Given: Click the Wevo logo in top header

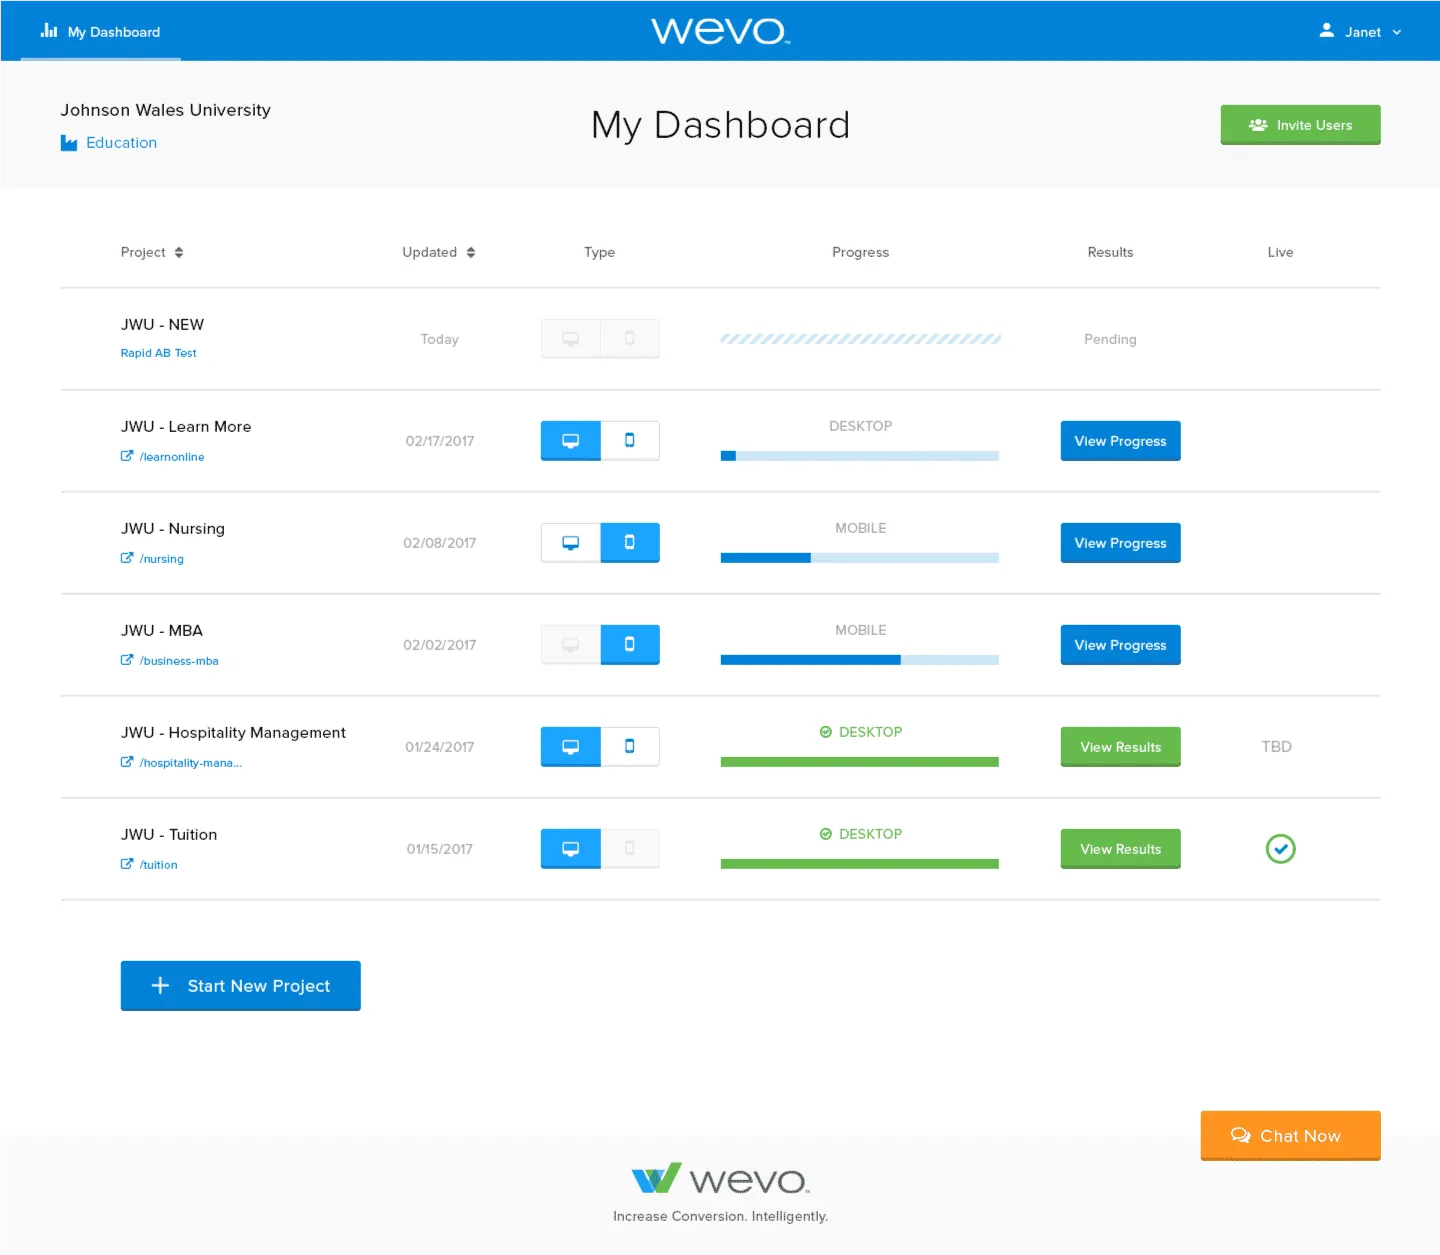Looking at the screenshot, I should 720,31.
